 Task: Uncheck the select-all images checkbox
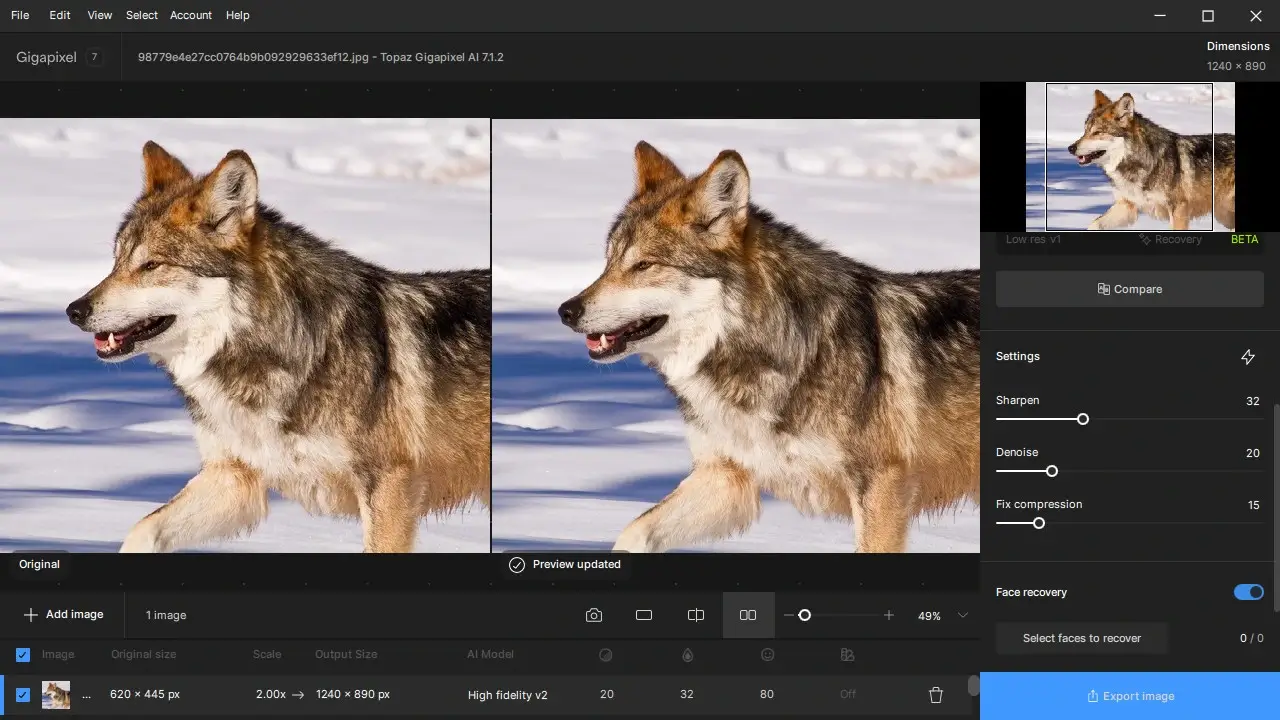tap(23, 655)
